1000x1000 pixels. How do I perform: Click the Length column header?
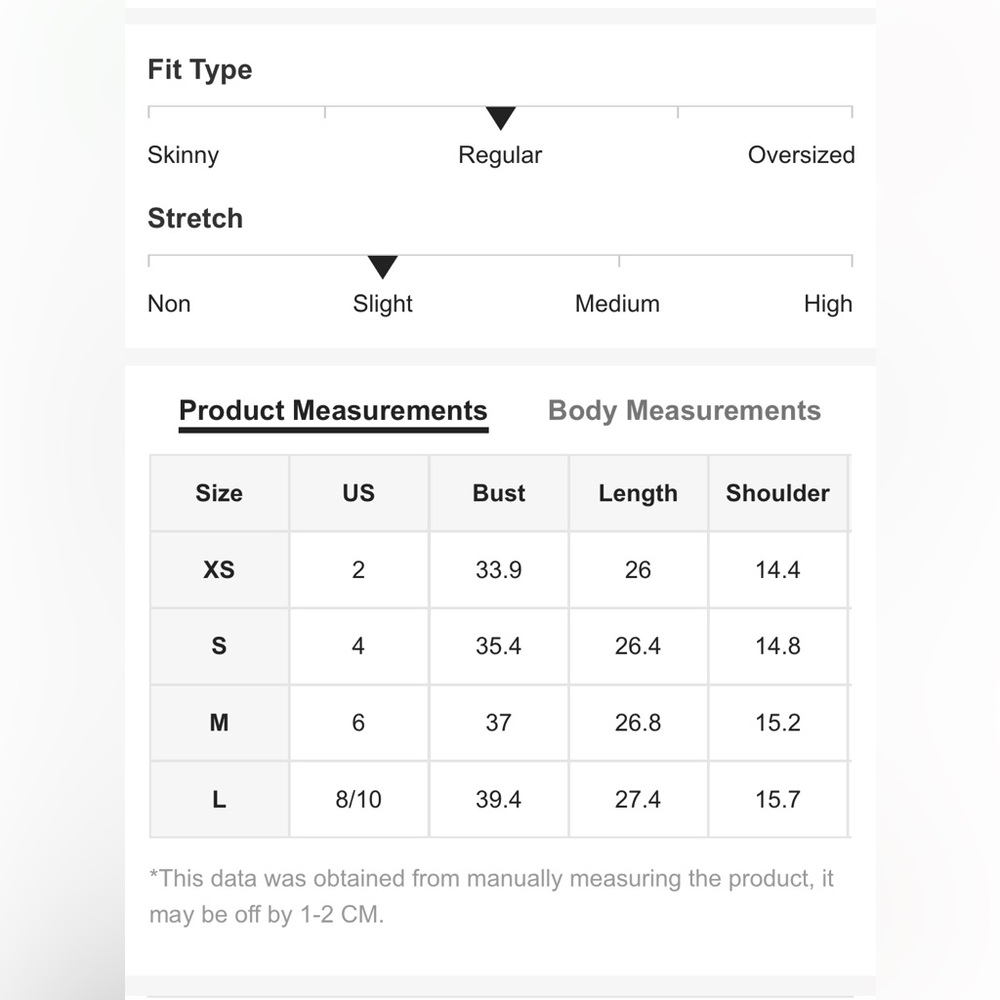point(638,493)
